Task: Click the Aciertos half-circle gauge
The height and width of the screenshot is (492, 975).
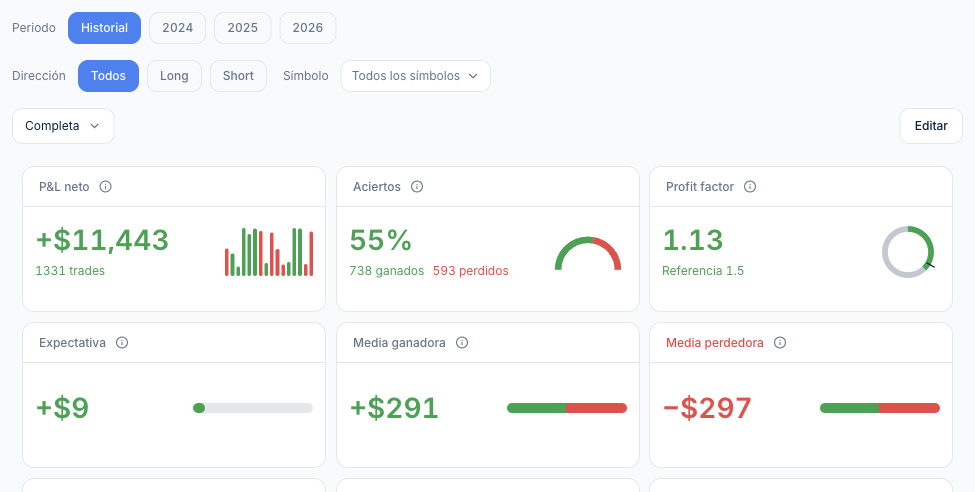Action: [588, 253]
